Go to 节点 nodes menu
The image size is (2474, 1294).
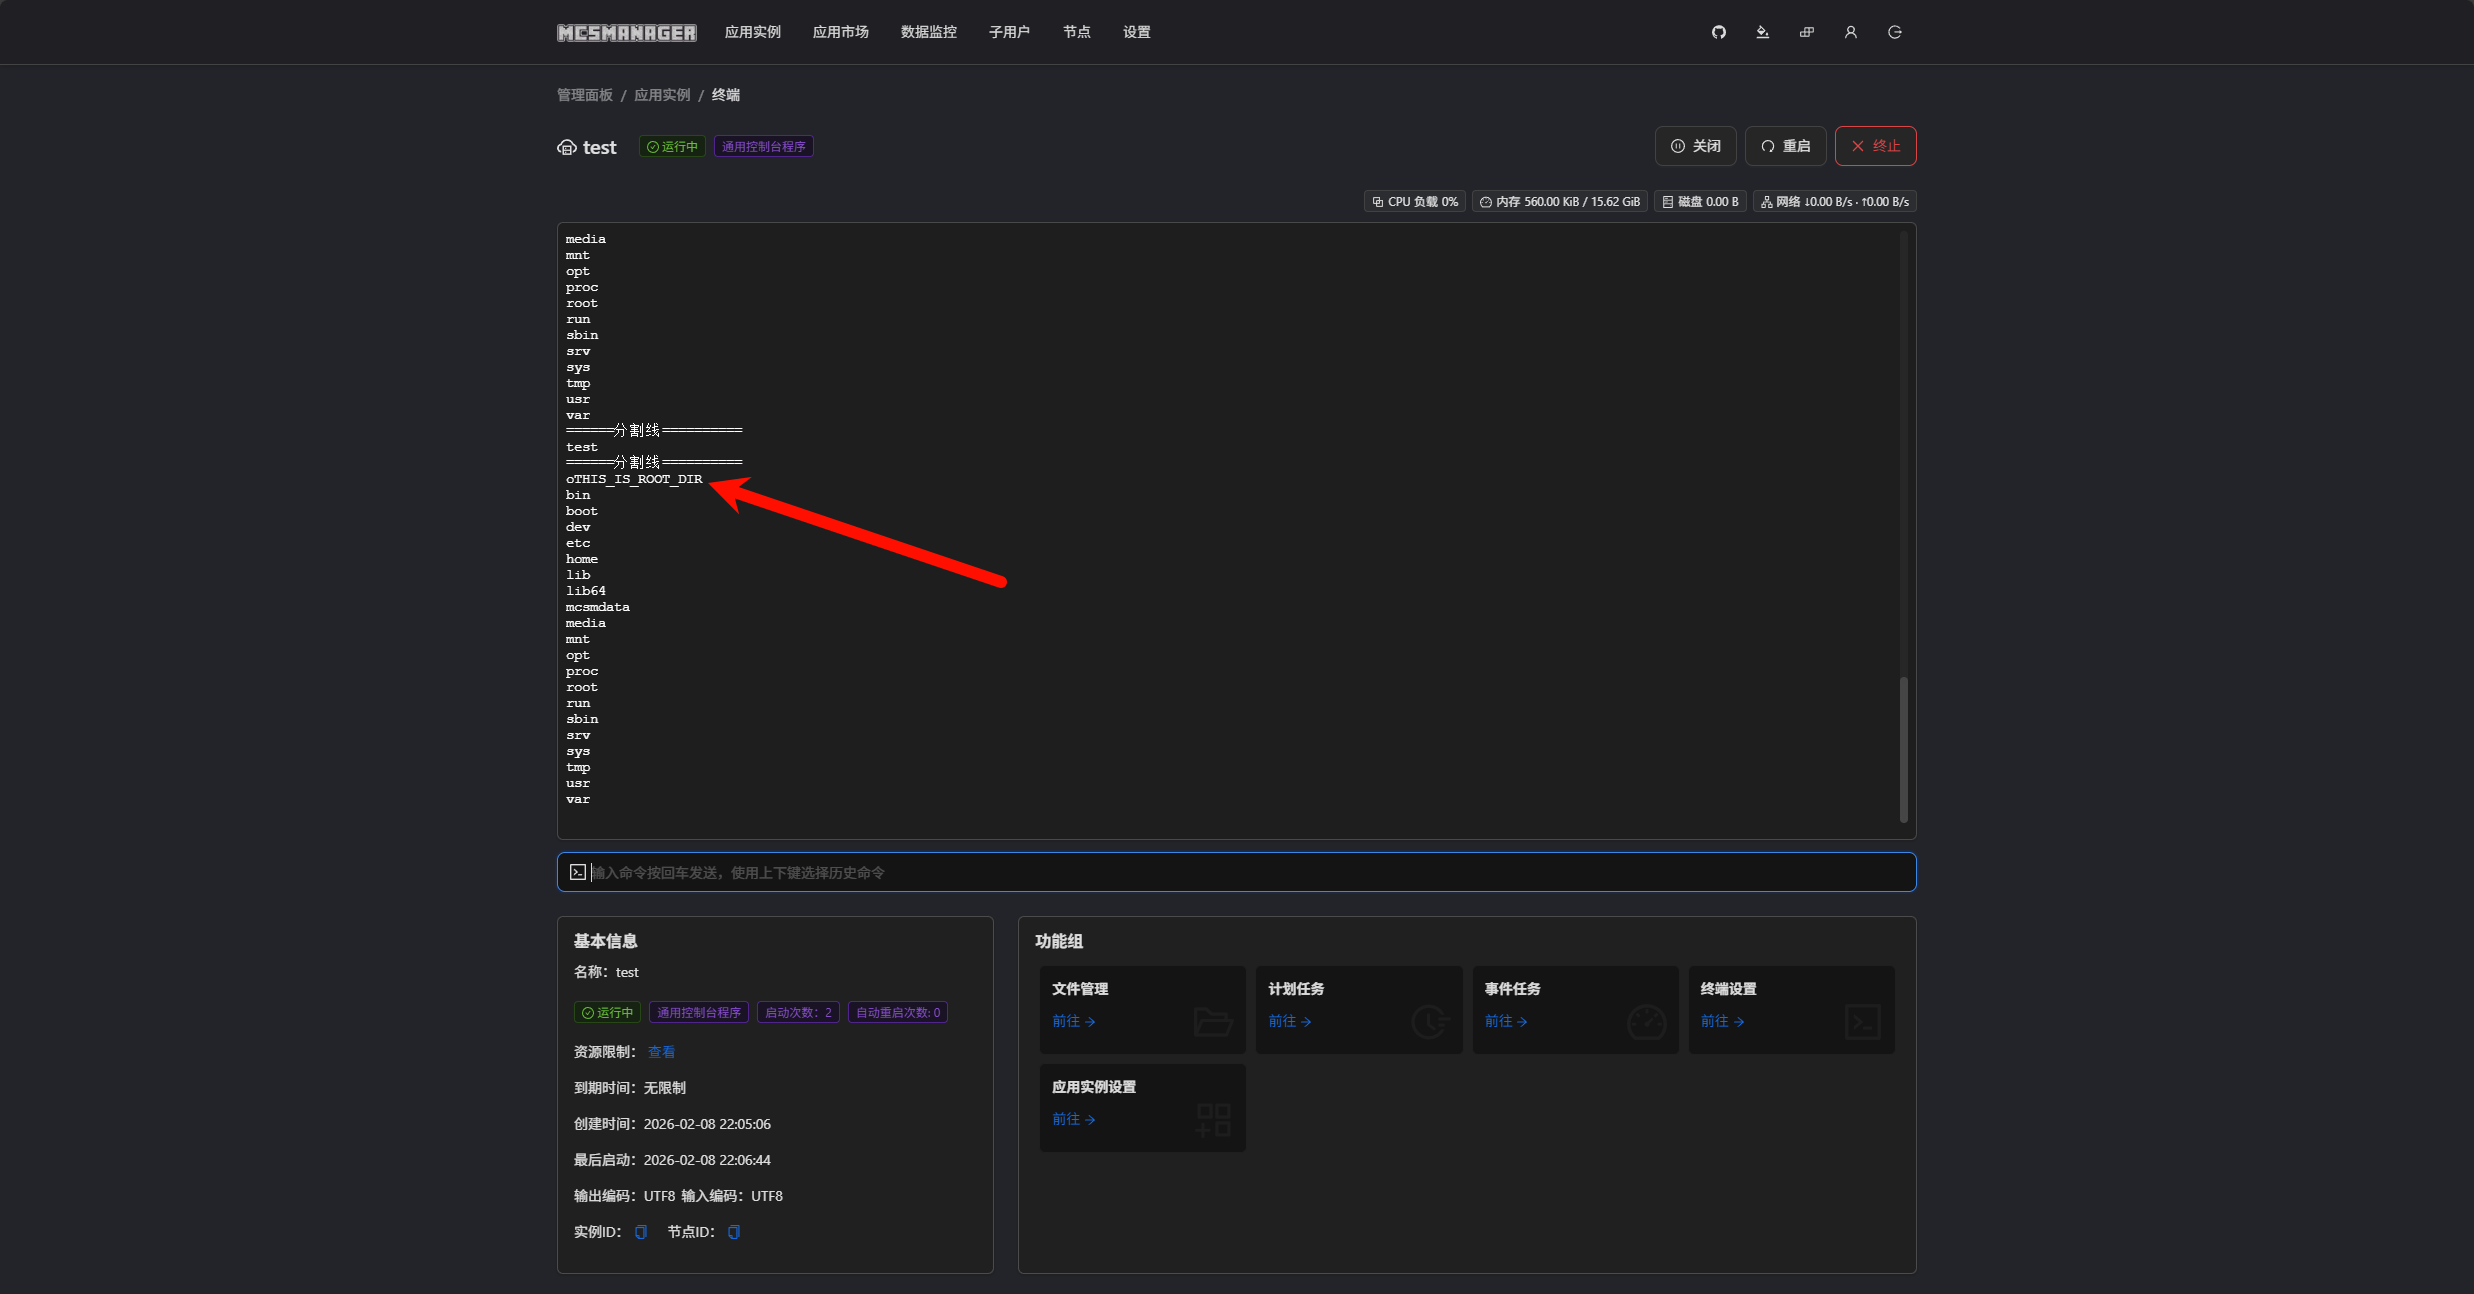tap(1076, 32)
